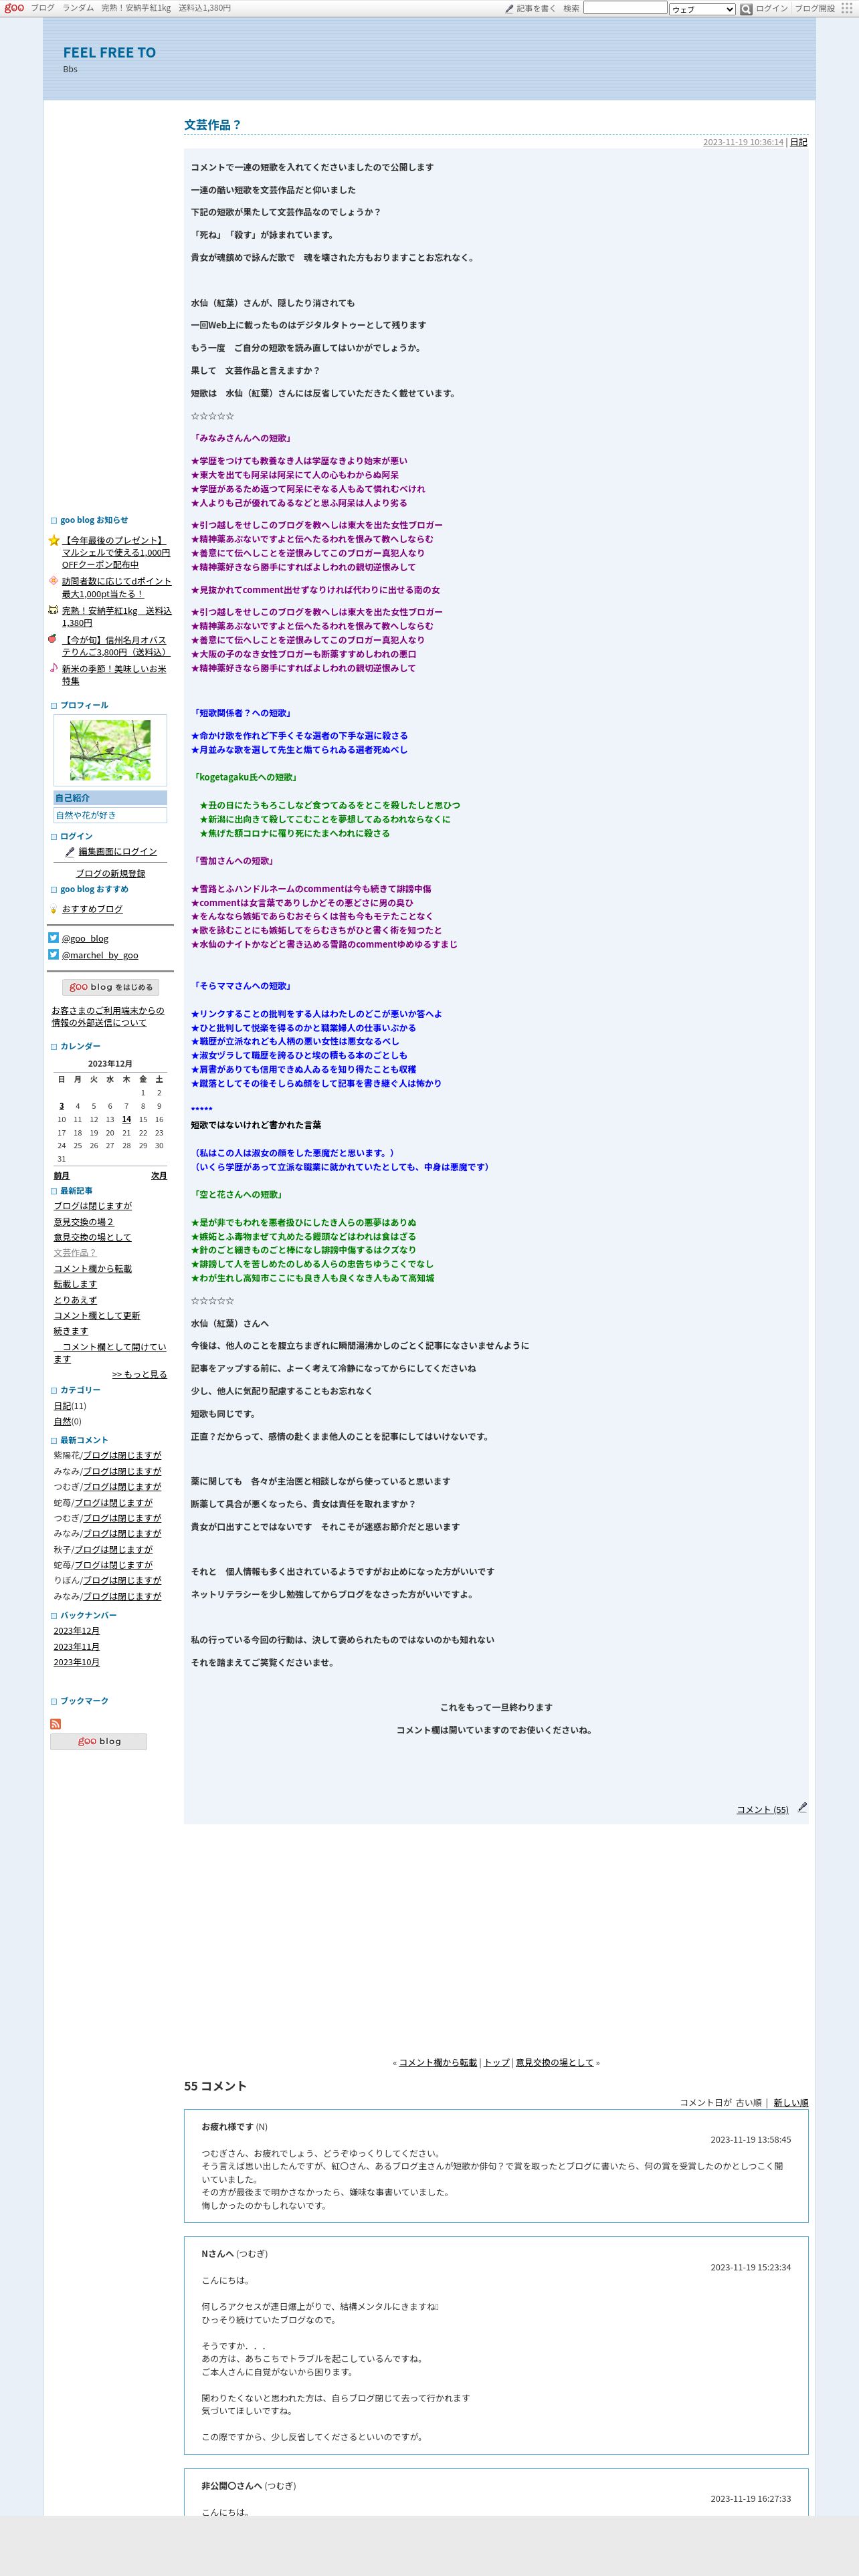Open recent post コメント欄から転載
The width and height of the screenshot is (859, 2576).
tap(93, 1269)
